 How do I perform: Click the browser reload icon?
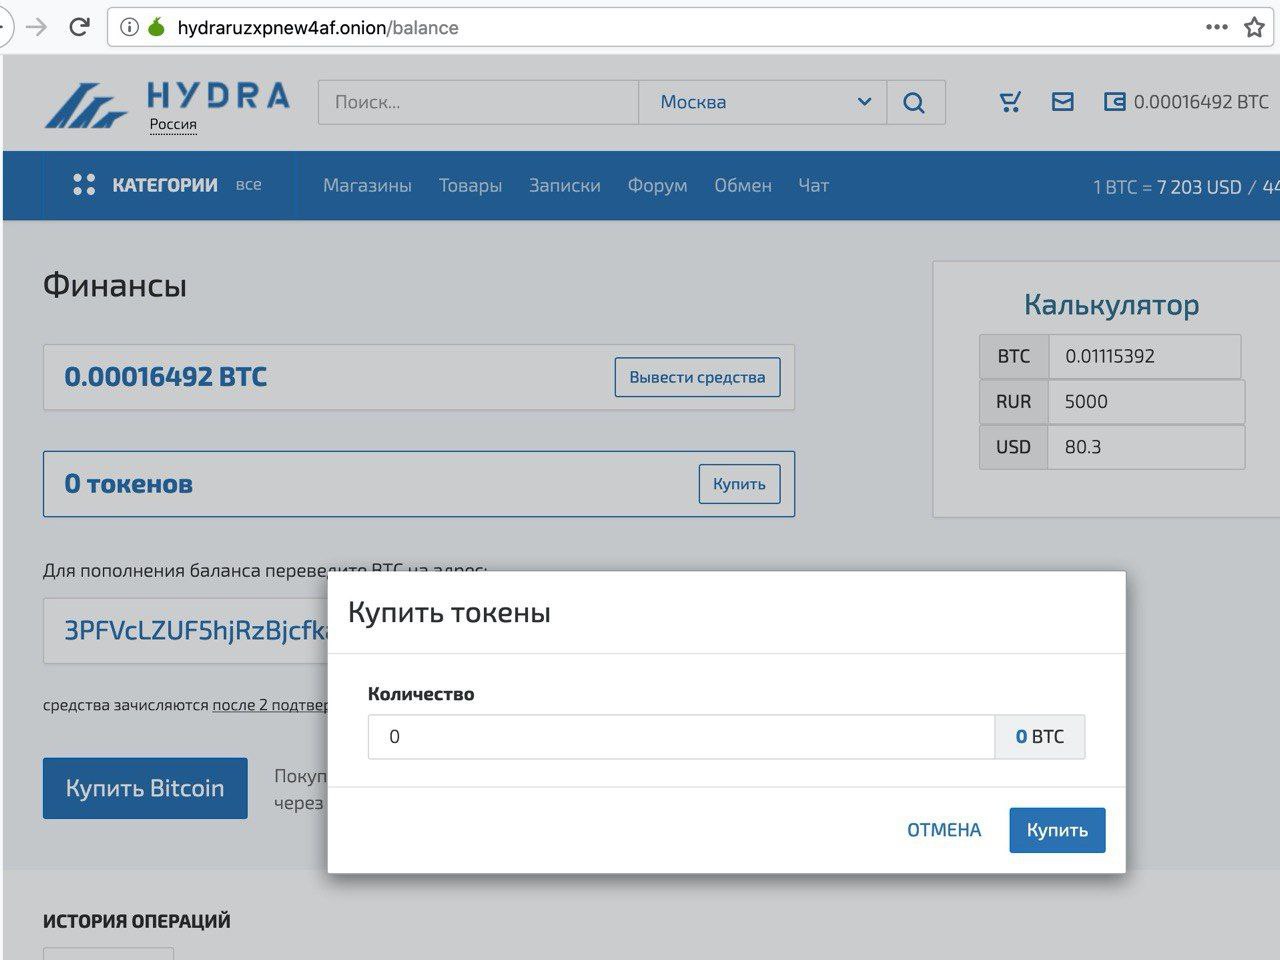click(x=80, y=27)
